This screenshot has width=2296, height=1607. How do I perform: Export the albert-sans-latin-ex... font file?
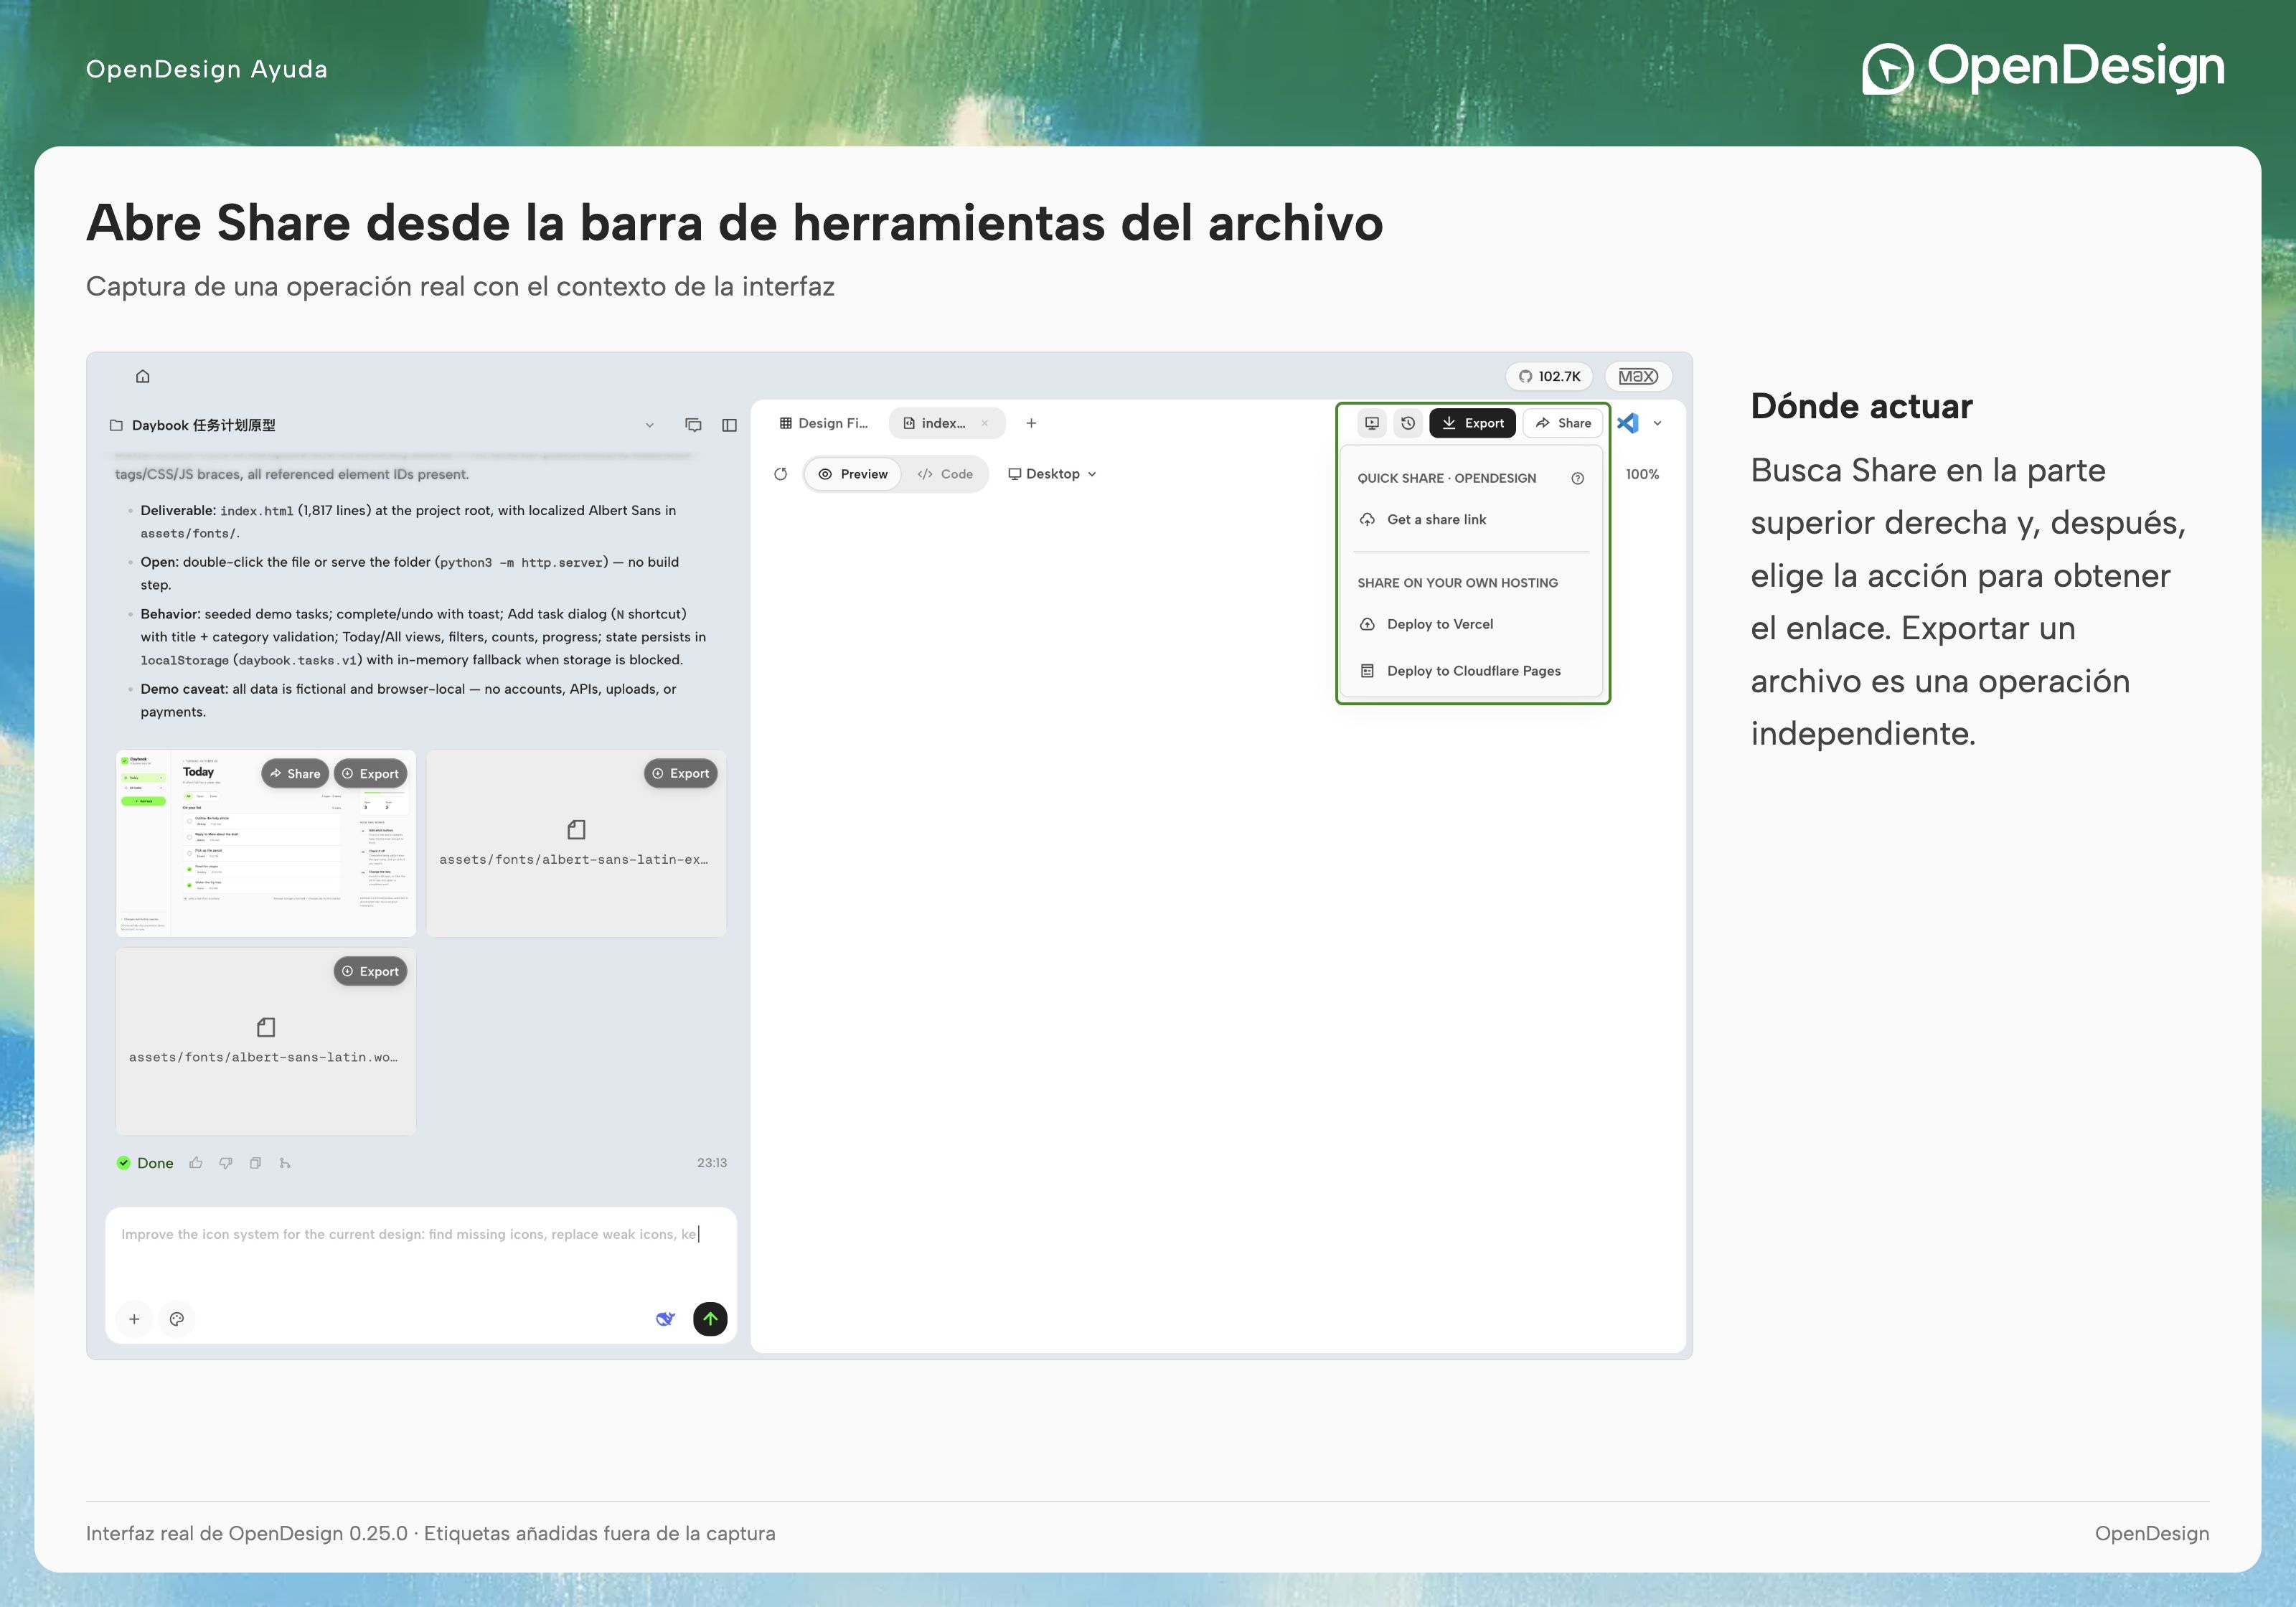[x=681, y=773]
